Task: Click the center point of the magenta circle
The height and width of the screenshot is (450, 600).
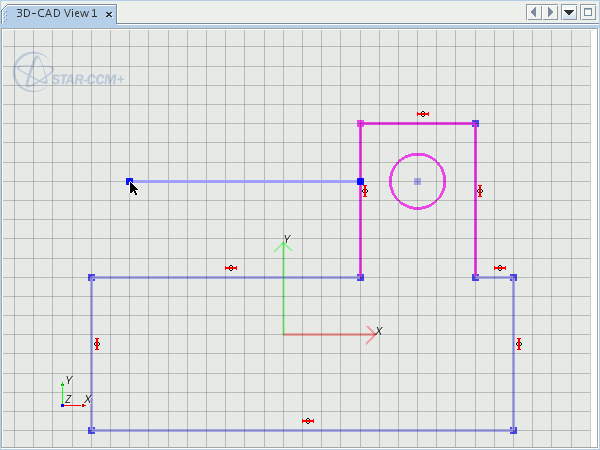Action: click(417, 181)
